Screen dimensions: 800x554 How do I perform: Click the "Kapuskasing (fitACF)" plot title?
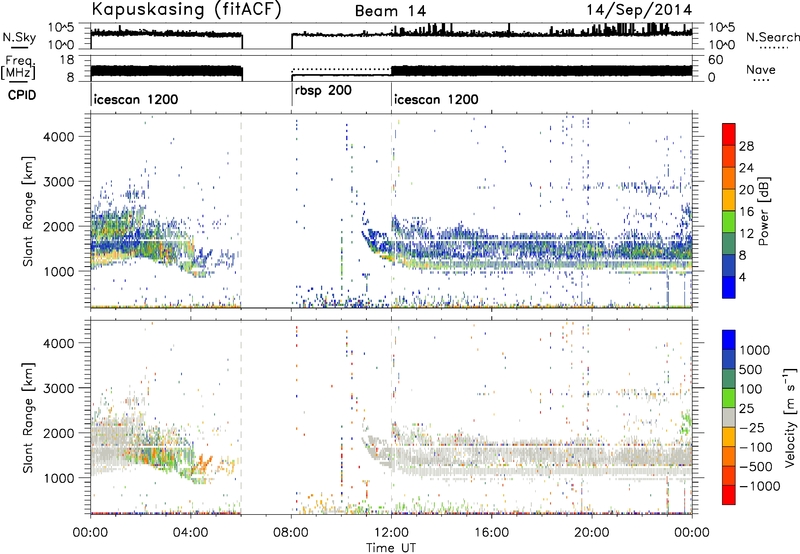(186, 10)
